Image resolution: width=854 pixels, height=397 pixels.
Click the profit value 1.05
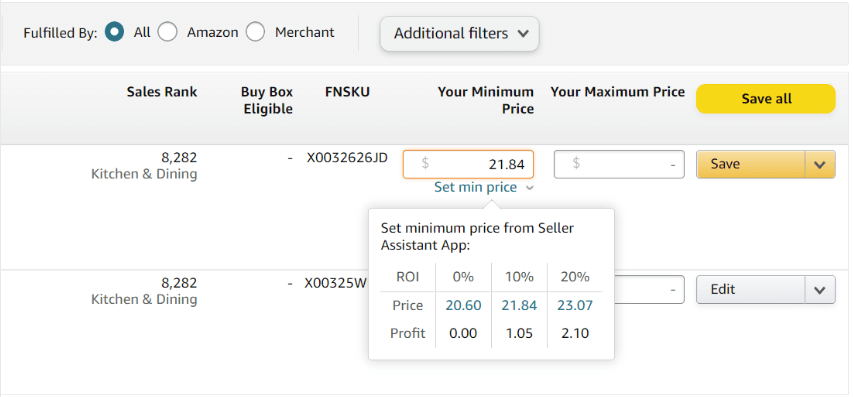coord(519,333)
